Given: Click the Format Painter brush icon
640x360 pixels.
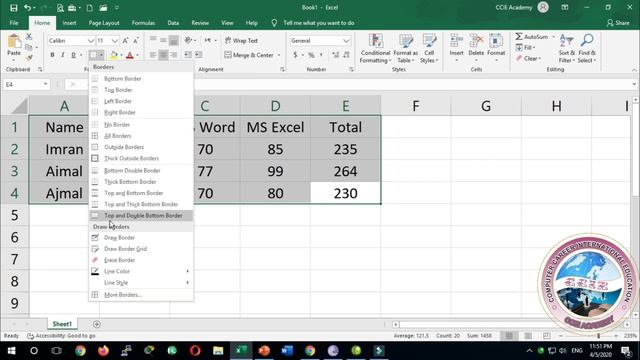Looking at the screenshot, I should (x=29, y=58).
